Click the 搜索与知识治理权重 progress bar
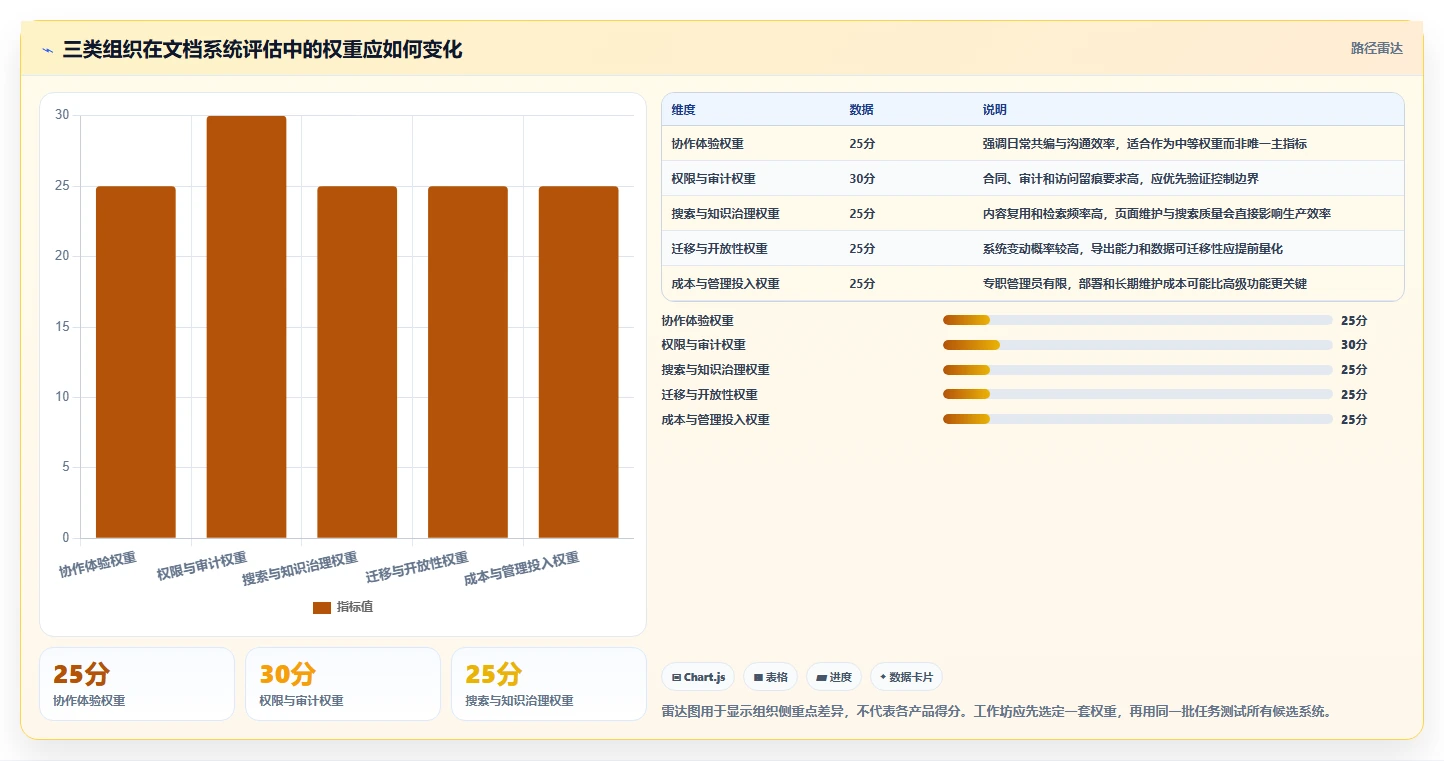 [x=1138, y=370]
